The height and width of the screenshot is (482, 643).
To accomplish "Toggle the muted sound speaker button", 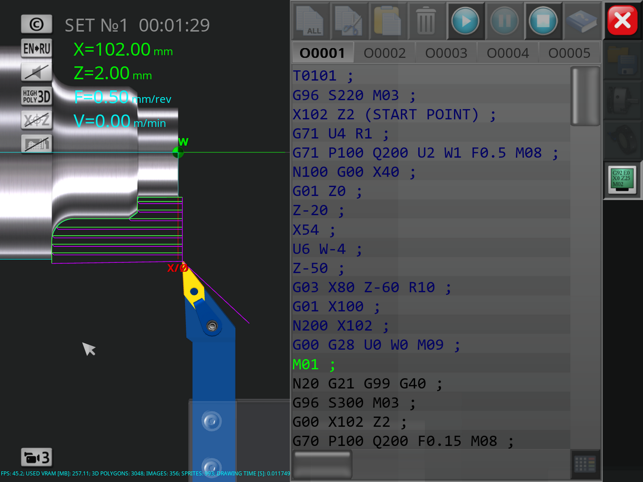I will (37, 72).
